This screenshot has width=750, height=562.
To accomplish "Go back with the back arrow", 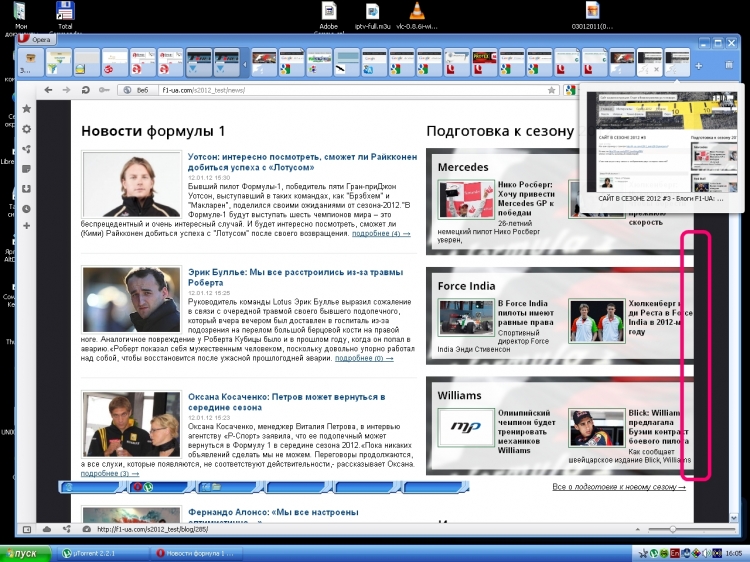I will [x=48, y=89].
